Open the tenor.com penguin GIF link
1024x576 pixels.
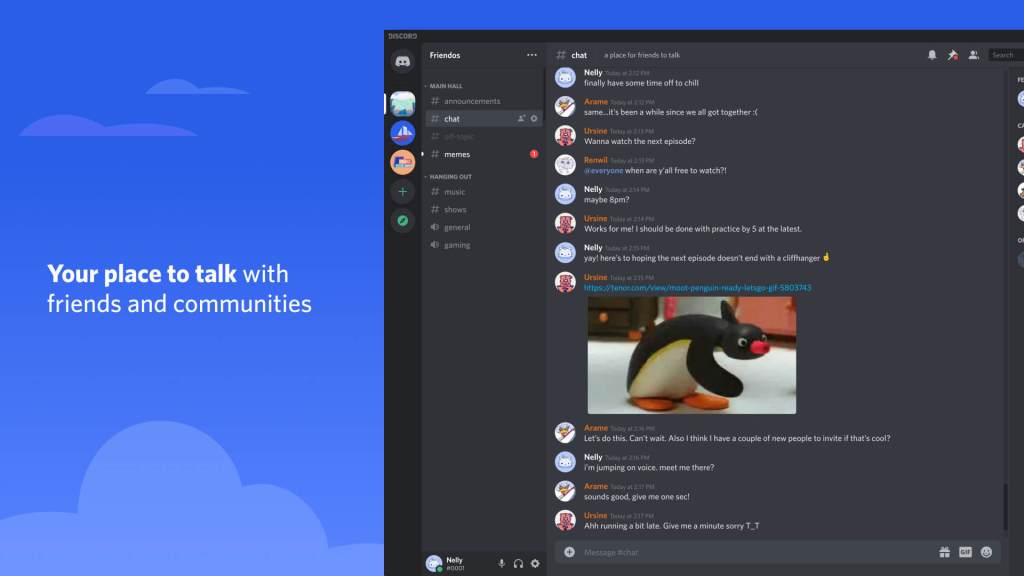697,287
